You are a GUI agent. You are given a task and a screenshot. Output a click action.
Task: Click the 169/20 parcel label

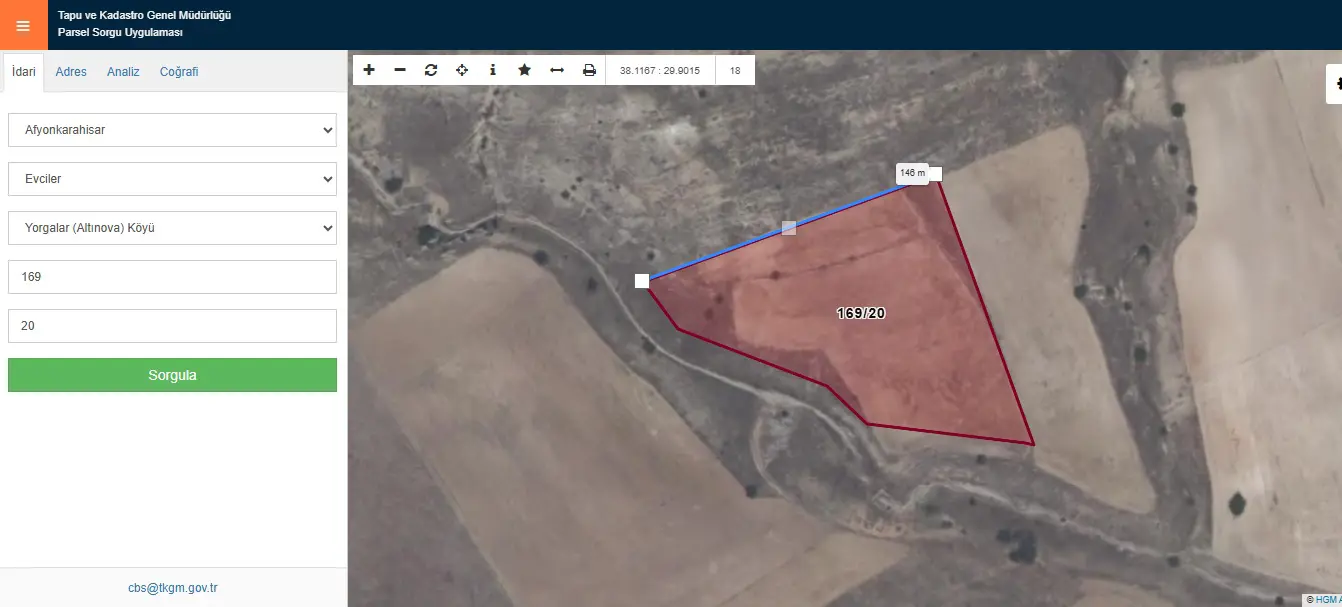[861, 313]
